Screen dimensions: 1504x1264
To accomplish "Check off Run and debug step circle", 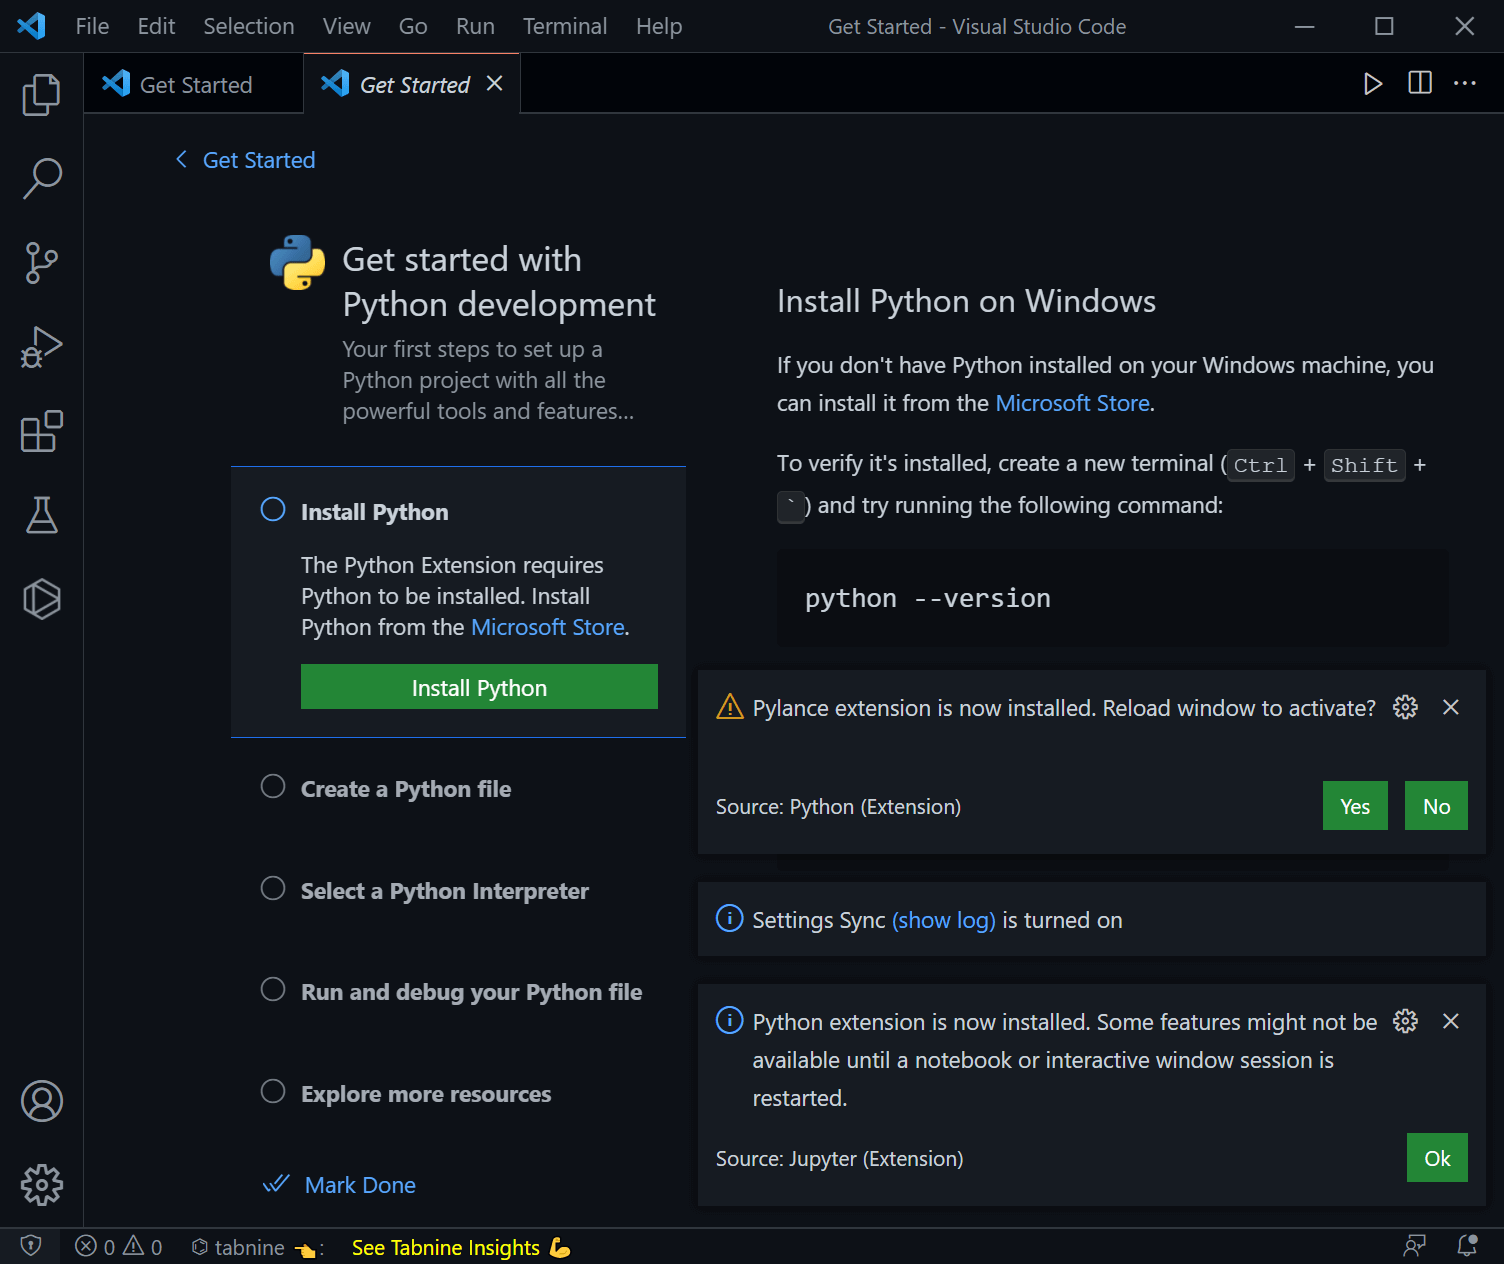I will [273, 989].
